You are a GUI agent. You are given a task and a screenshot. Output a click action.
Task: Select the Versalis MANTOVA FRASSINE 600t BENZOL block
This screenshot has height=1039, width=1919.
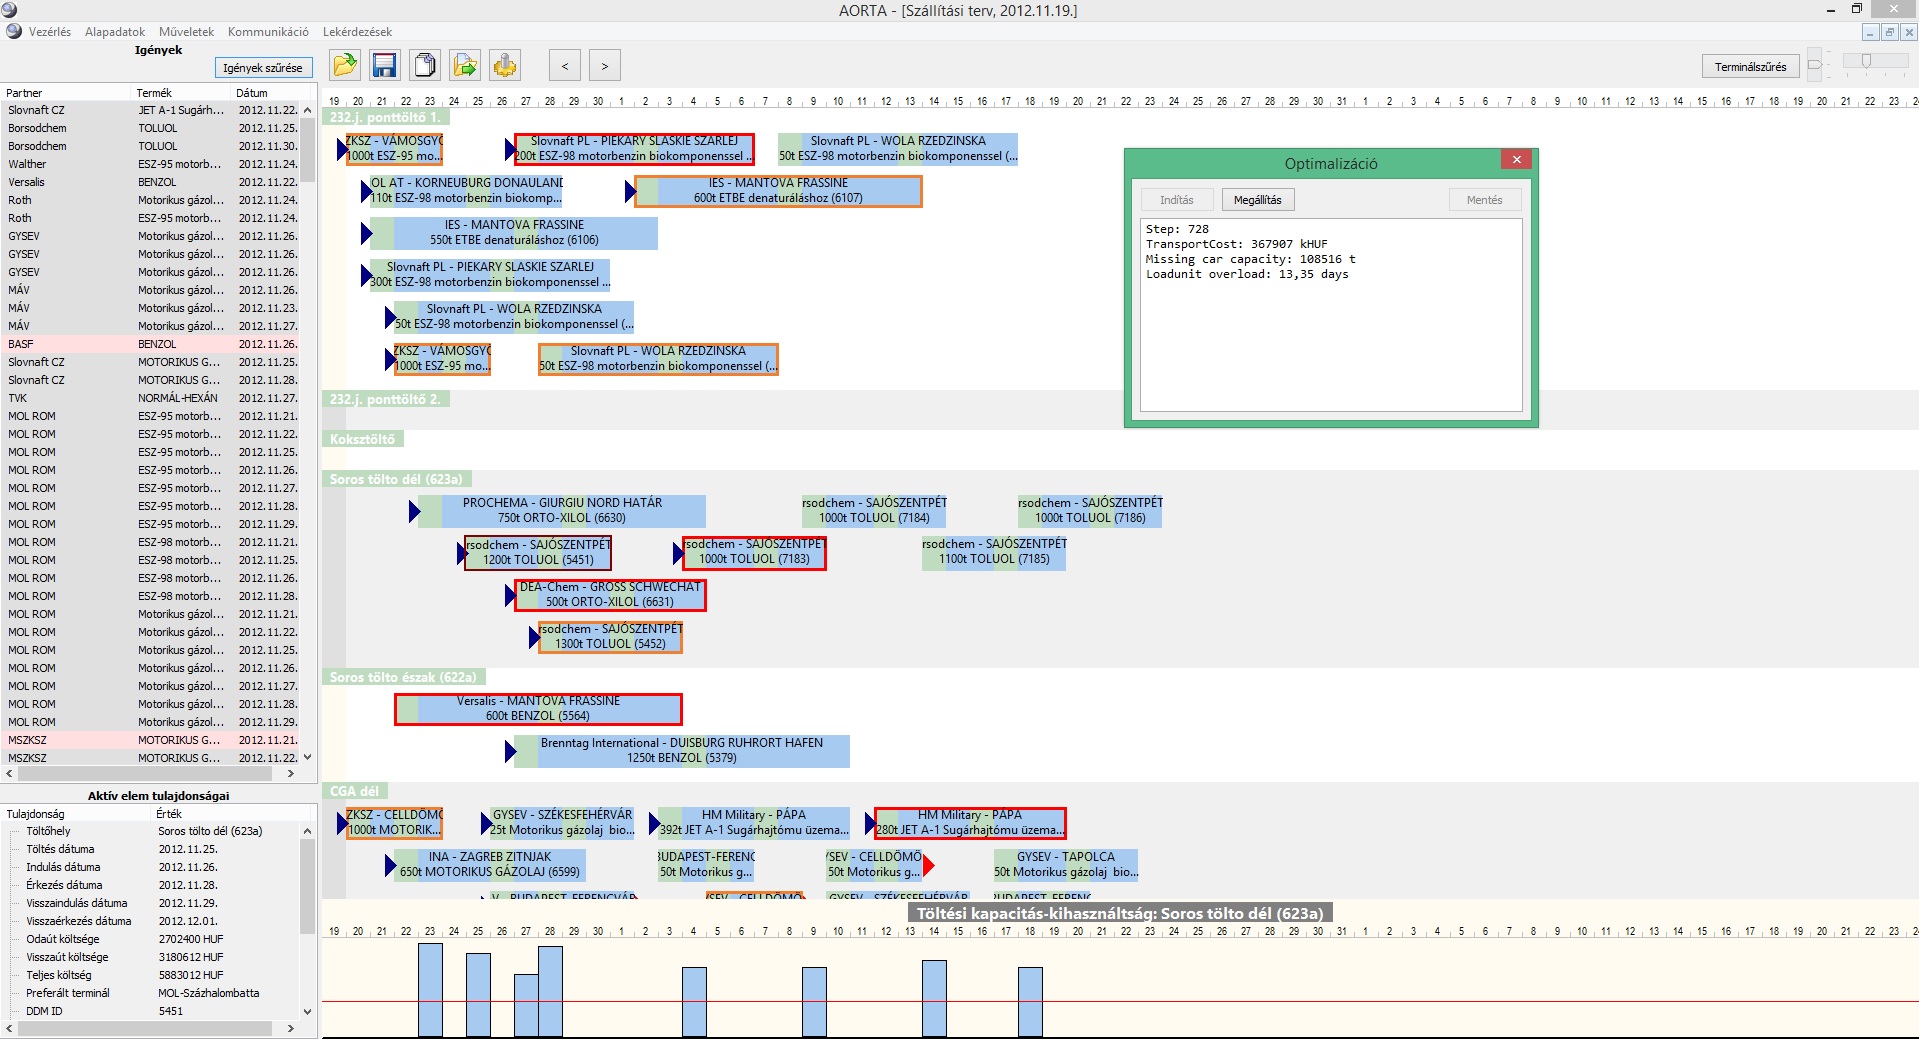pyautogui.click(x=539, y=709)
